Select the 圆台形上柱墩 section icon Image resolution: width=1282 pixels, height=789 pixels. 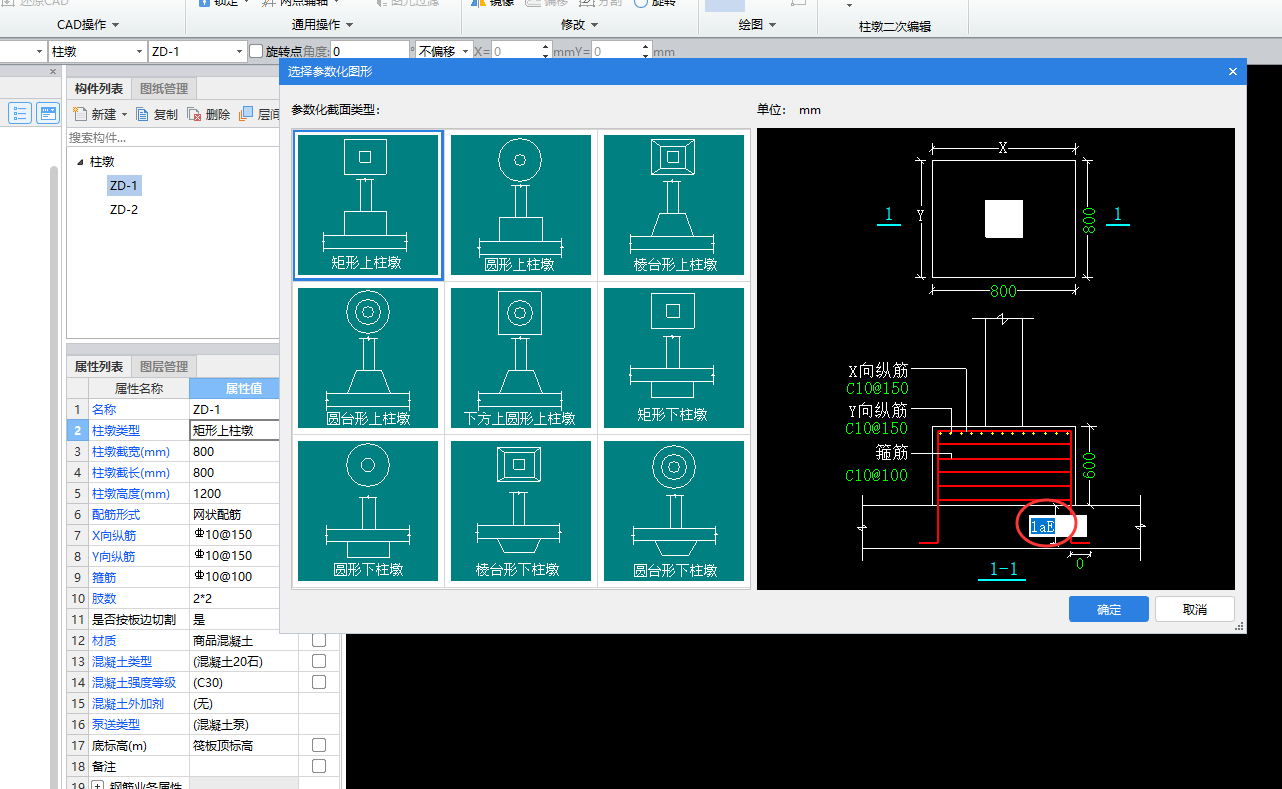(x=368, y=358)
